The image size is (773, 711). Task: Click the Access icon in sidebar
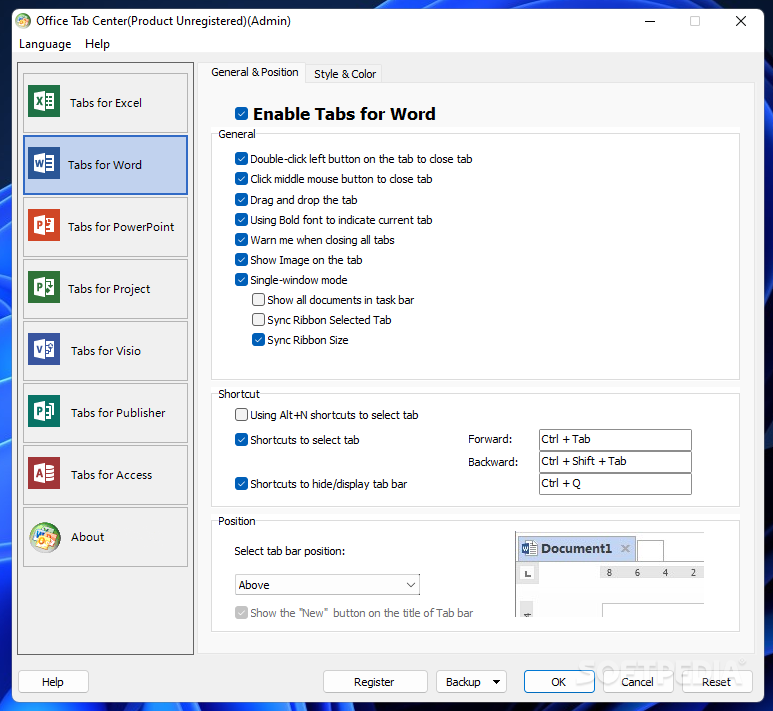pos(44,473)
